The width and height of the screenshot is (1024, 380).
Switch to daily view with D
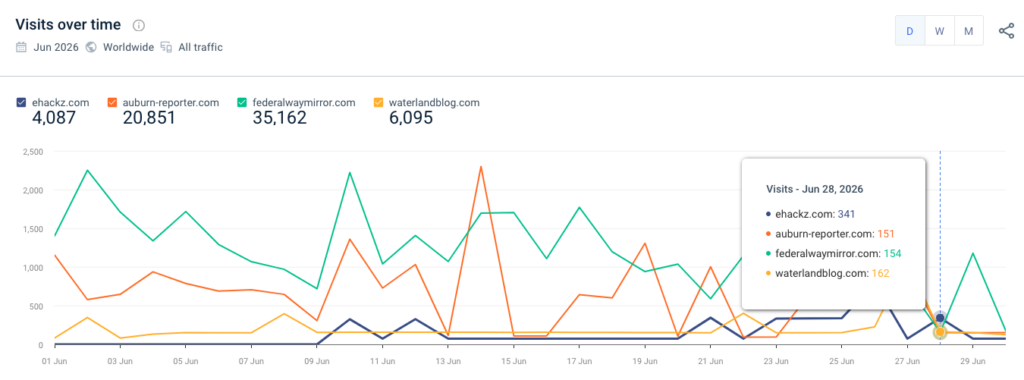pos(910,31)
